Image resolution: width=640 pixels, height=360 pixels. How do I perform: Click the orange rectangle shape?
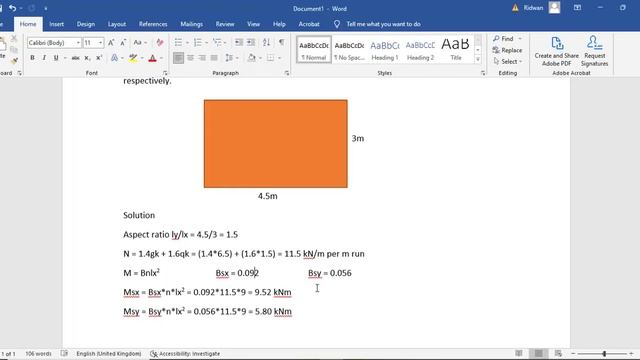click(276, 144)
